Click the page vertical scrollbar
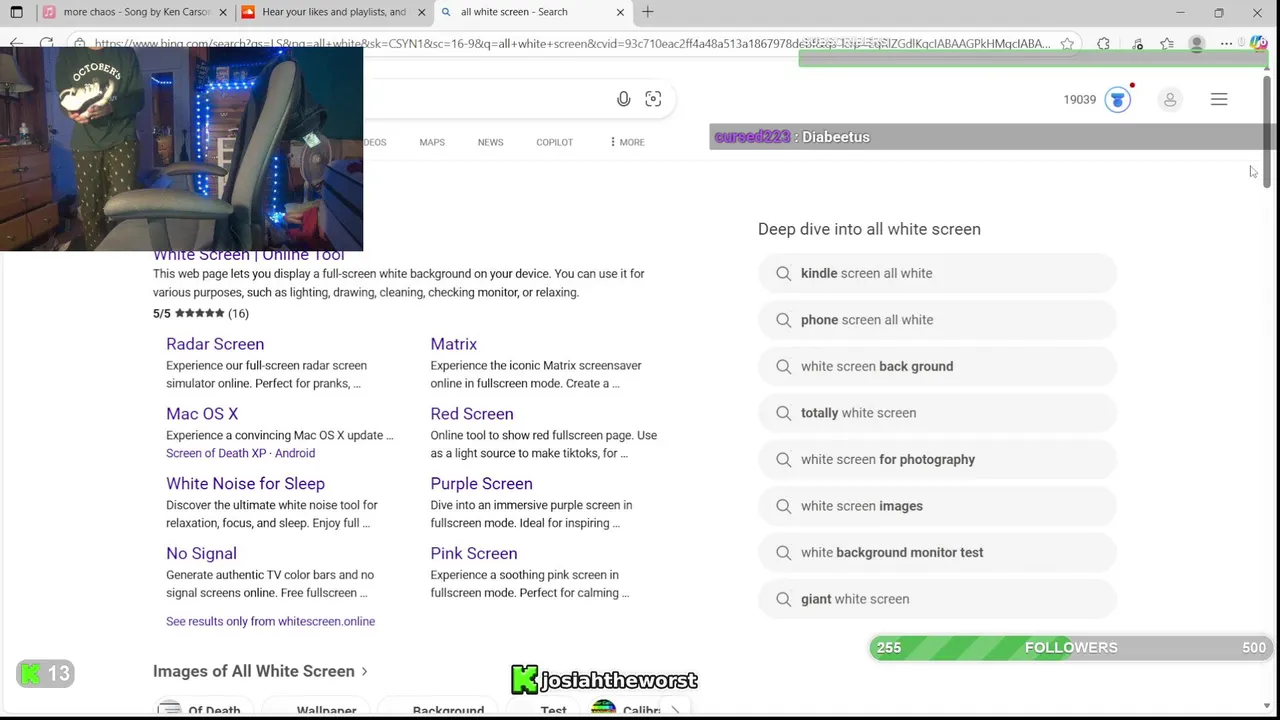Image resolution: width=1280 pixels, height=720 pixels. 1267,133
